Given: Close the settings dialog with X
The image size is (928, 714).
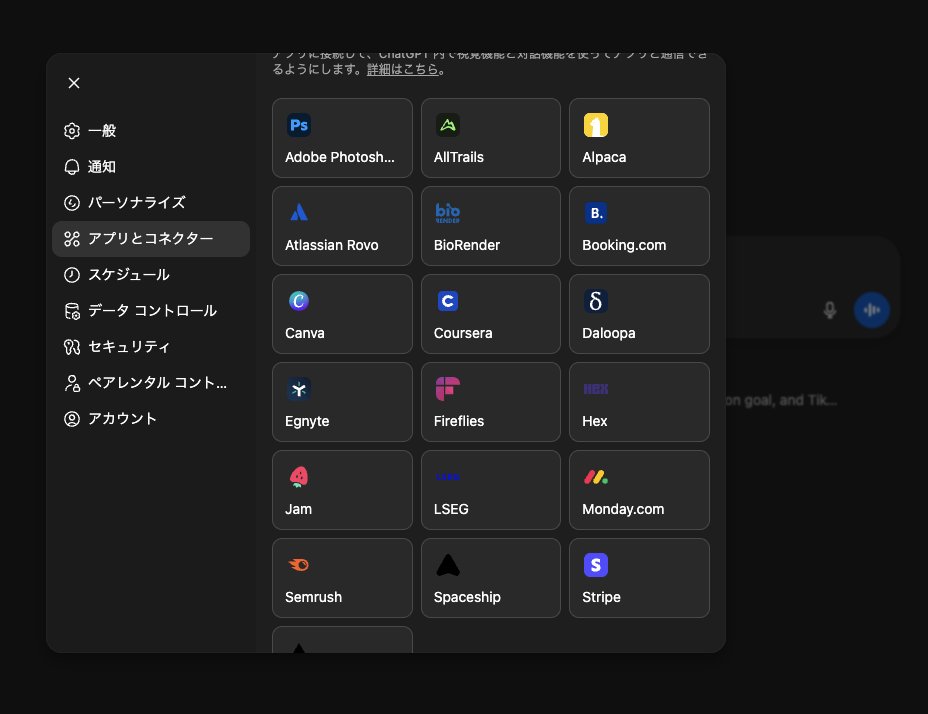Looking at the screenshot, I should pyautogui.click(x=74, y=83).
